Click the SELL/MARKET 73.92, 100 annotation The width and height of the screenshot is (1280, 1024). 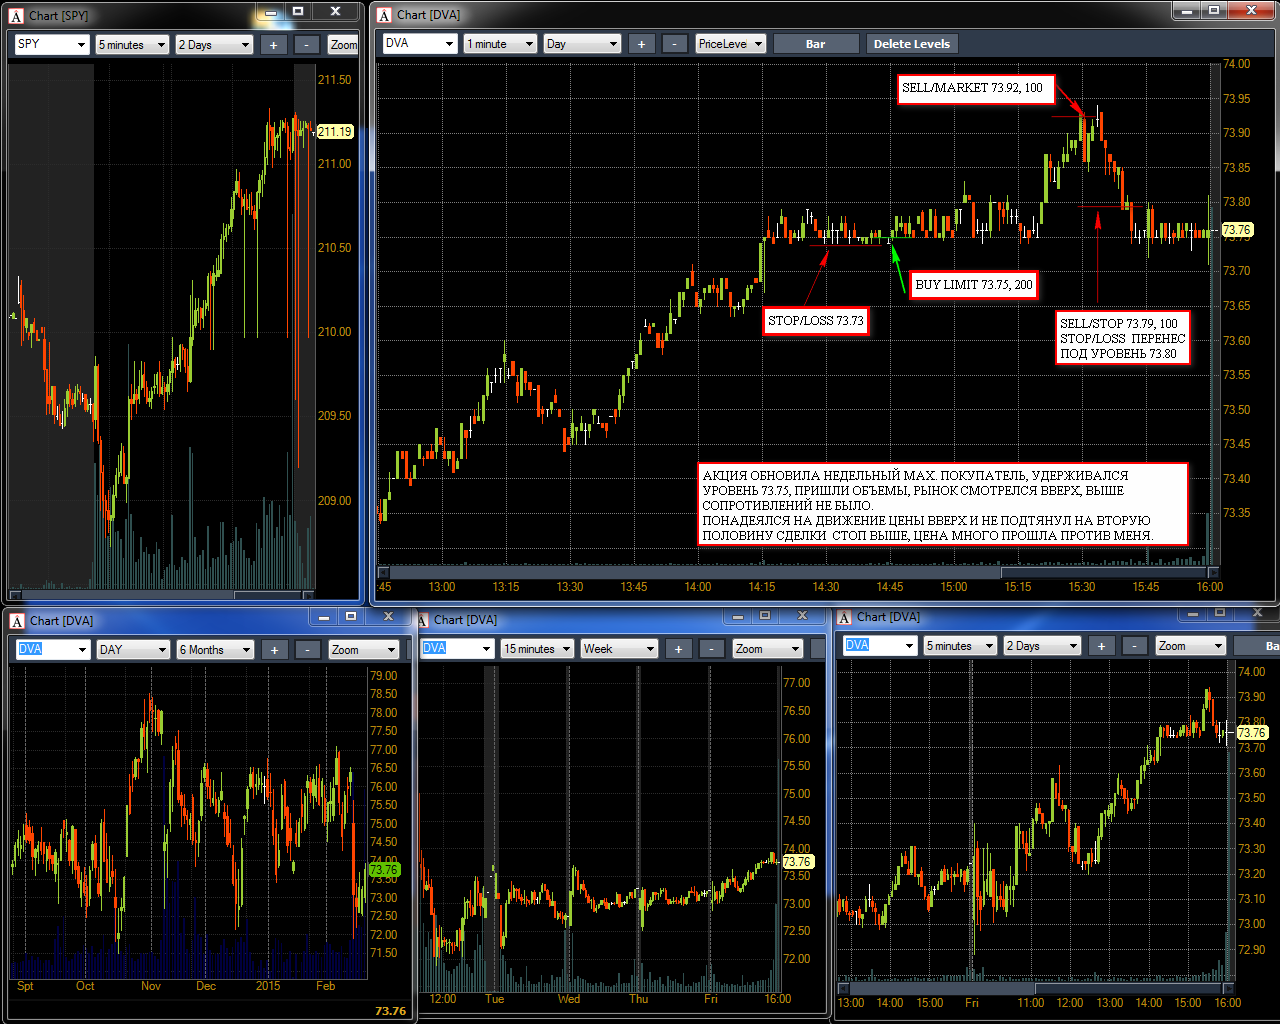click(x=974, y=89)
